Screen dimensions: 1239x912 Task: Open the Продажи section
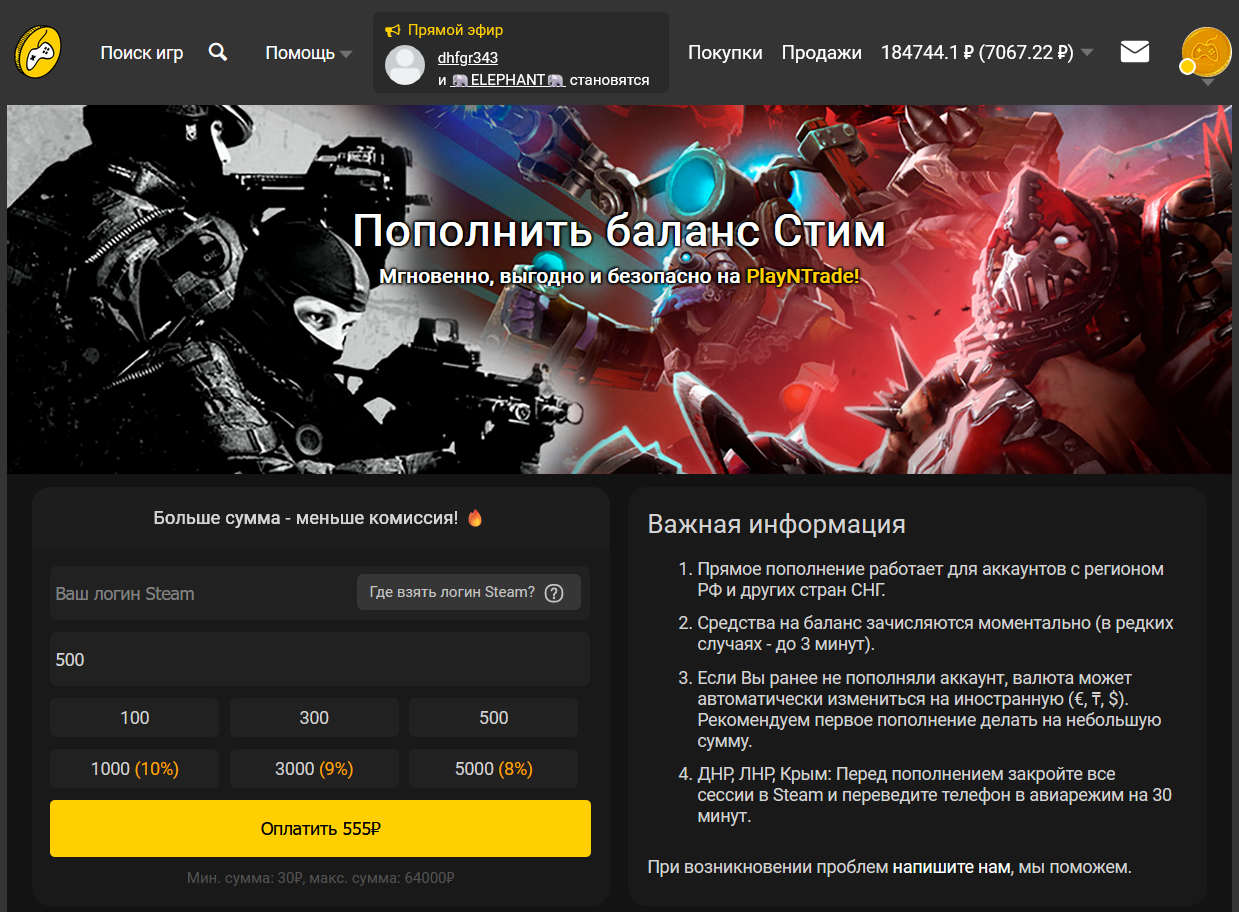(x=821, y=53)
